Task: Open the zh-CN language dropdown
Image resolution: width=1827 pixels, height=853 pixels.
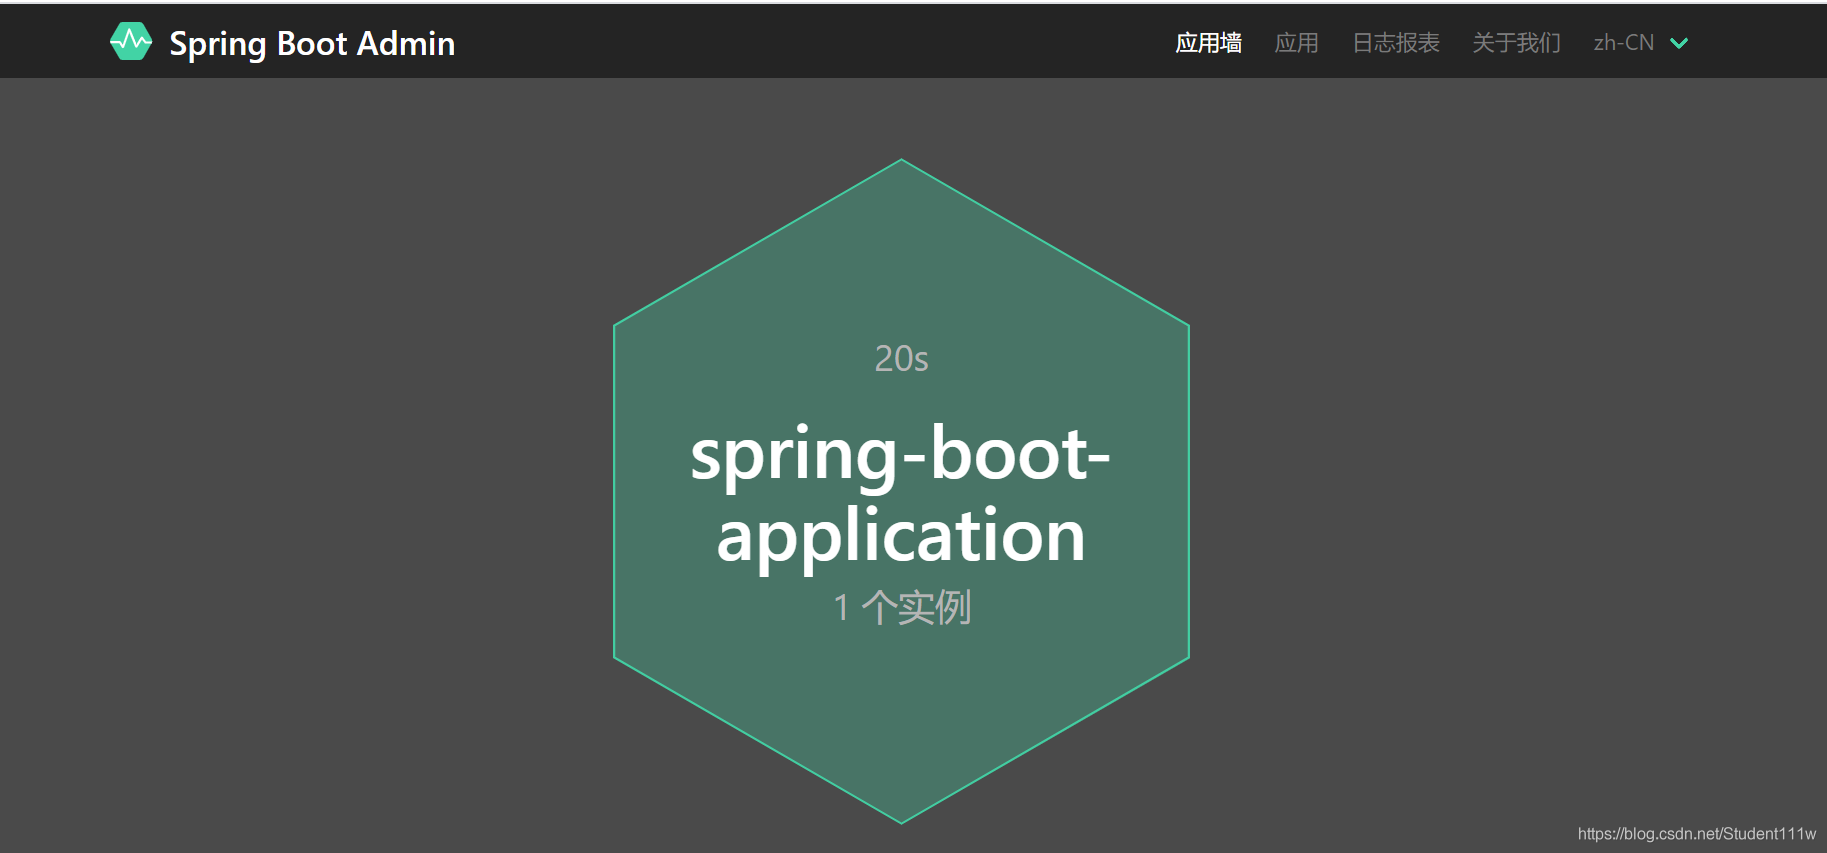Action: 1640,43
